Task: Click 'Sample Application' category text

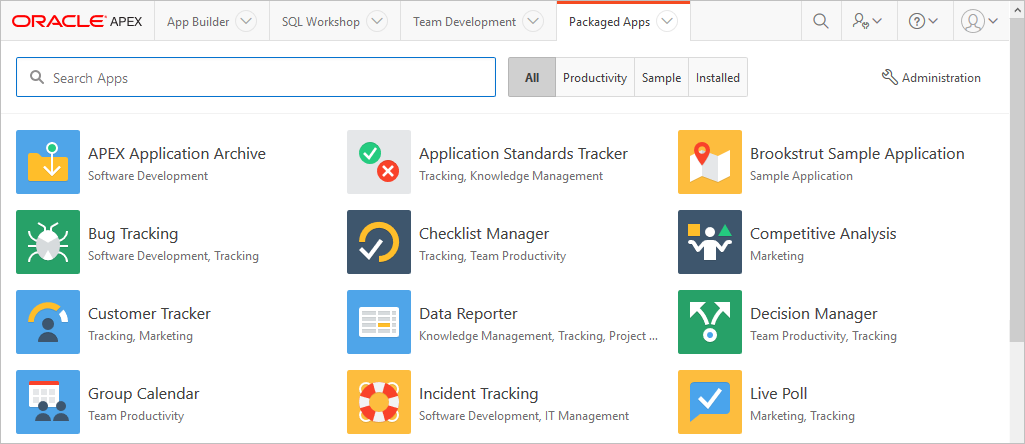Action: [801, 176]
